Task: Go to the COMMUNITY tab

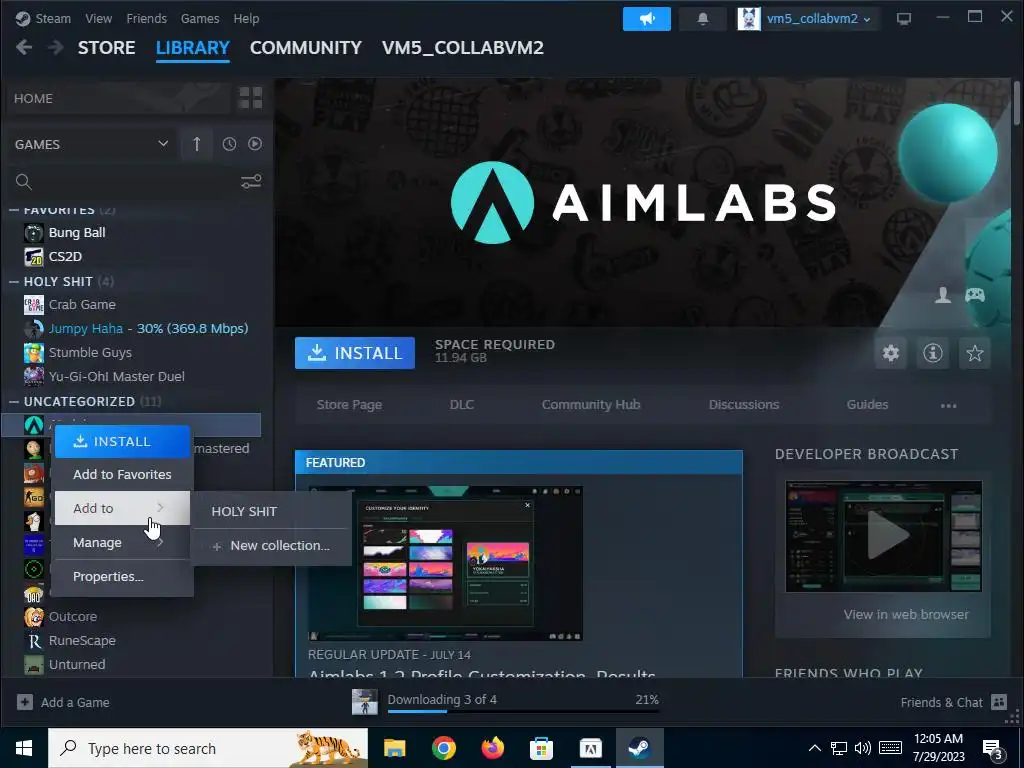Action: point(306,48)
